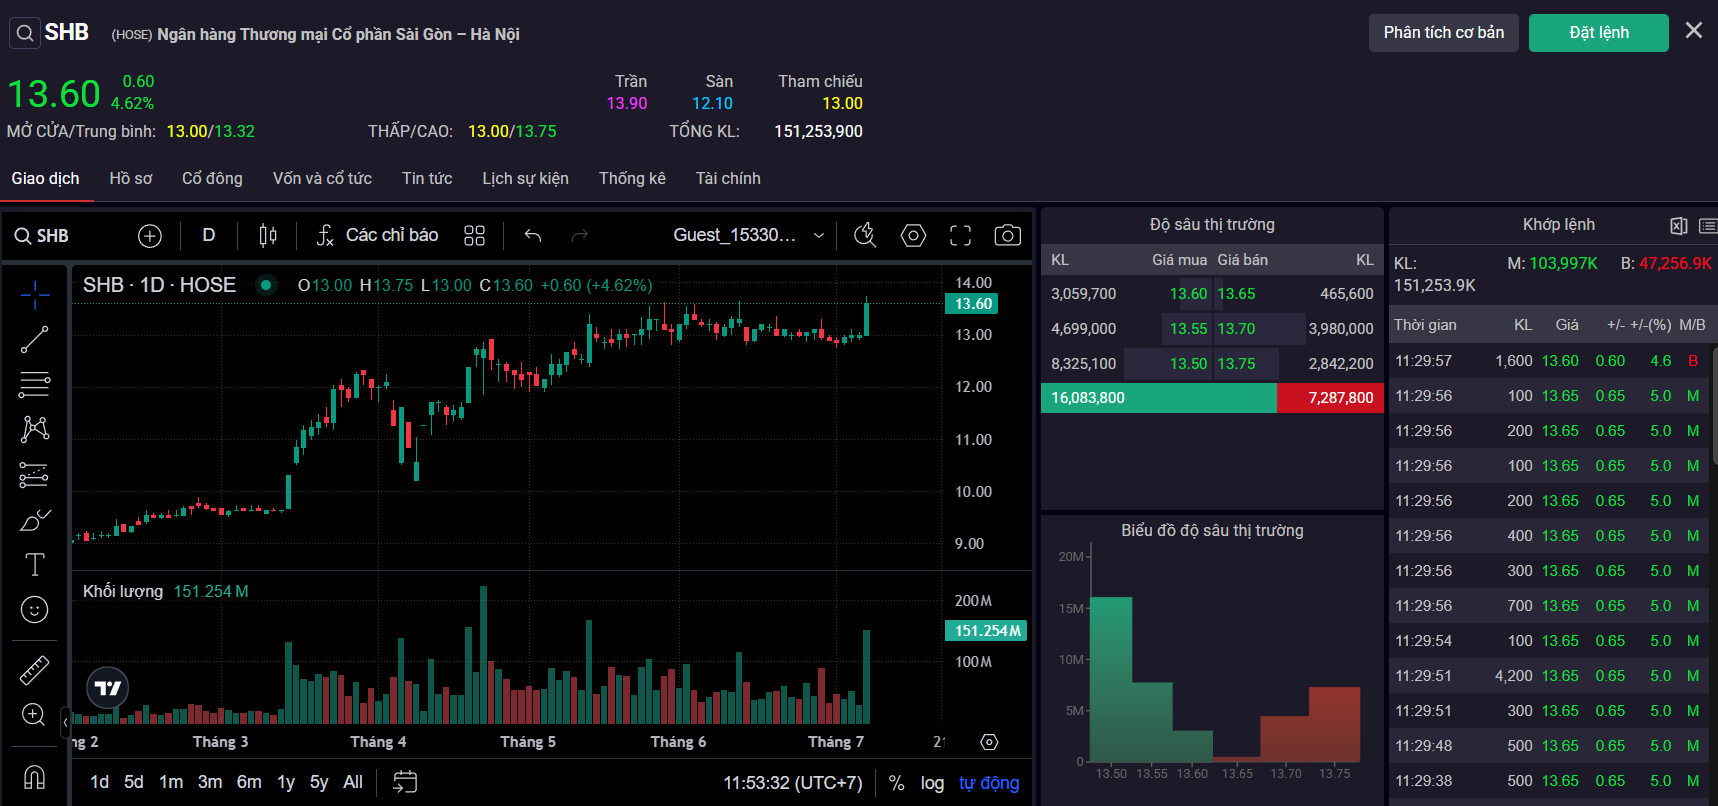Select the text annotation tool

coord(35,565)
